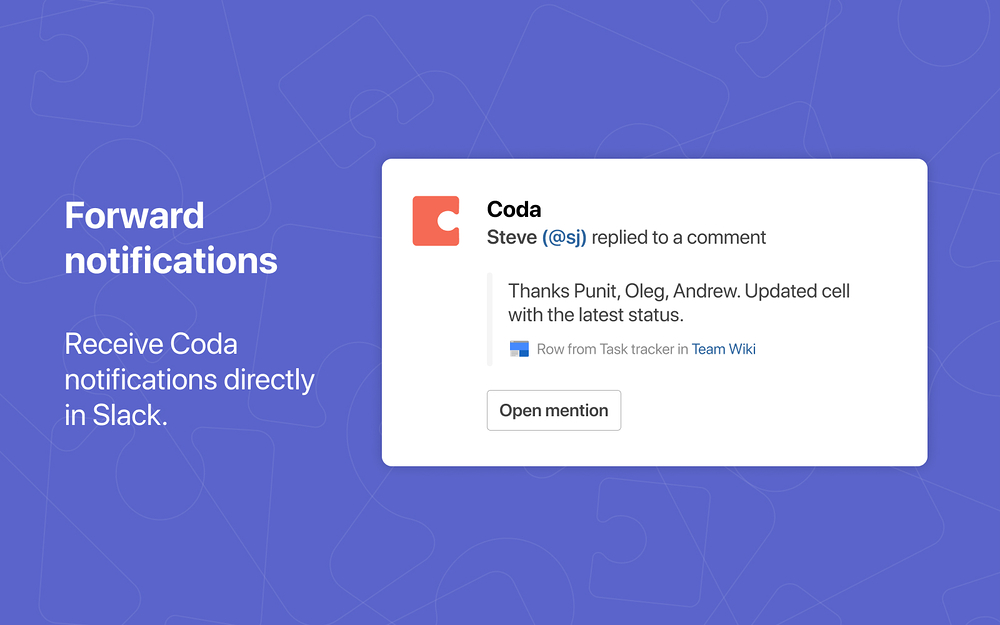
Task: Click the "replied to a comment" text
Action: pyautogui.click(x=679, y=237)
